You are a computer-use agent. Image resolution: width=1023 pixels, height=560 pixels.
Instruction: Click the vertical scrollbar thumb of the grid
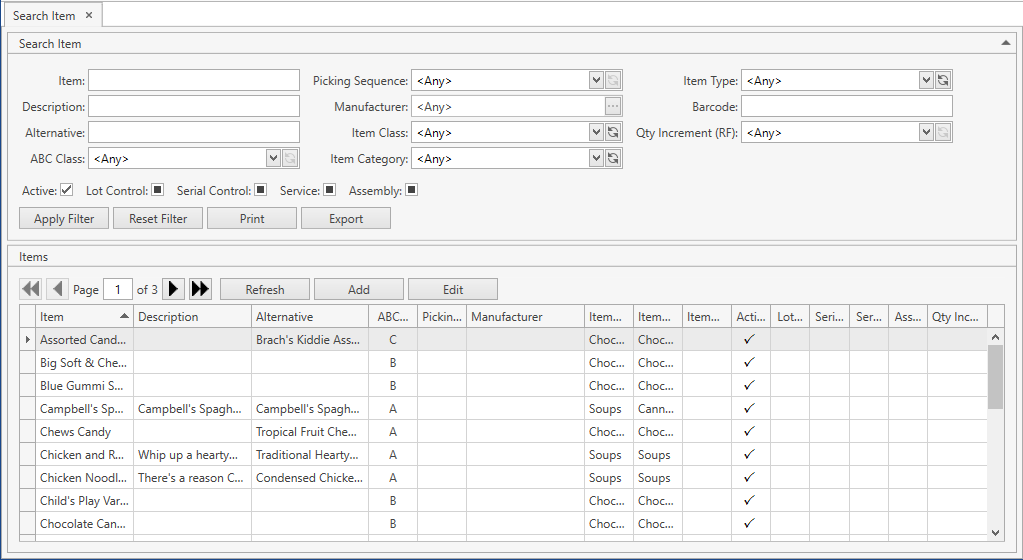point(995,377)
